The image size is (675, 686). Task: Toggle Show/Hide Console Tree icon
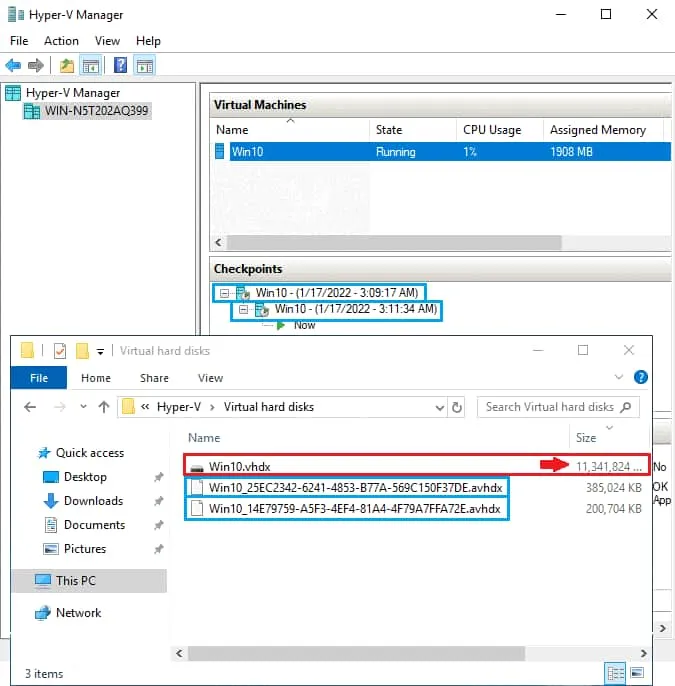coord(91,66)
